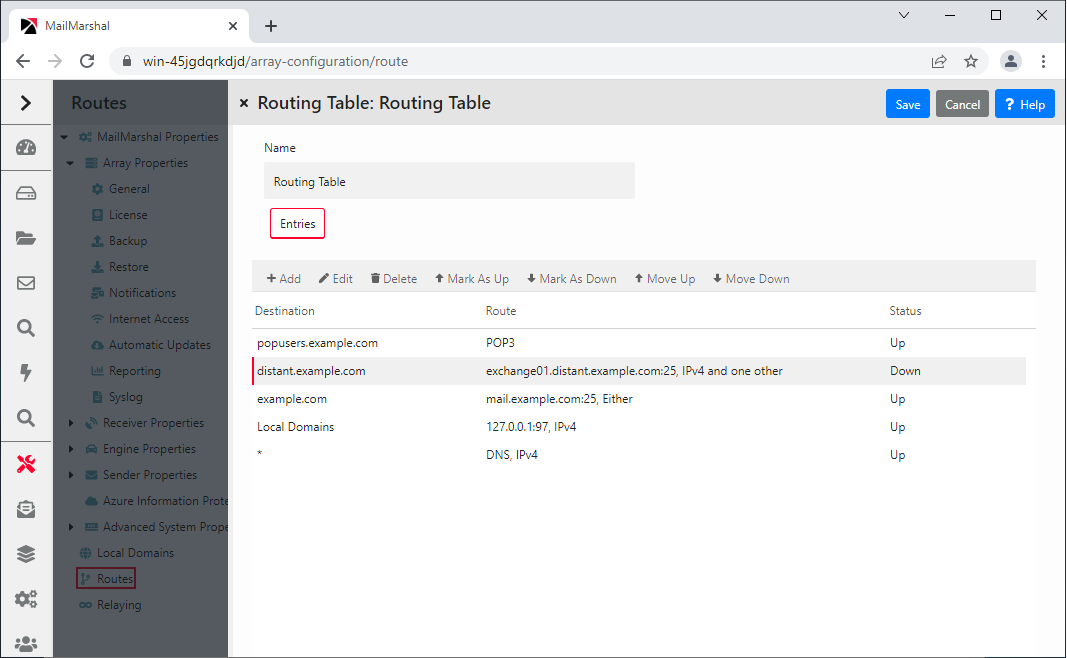Open Help from the blue Help button
Viewport: 1067px width, 658px height.
1024,103
